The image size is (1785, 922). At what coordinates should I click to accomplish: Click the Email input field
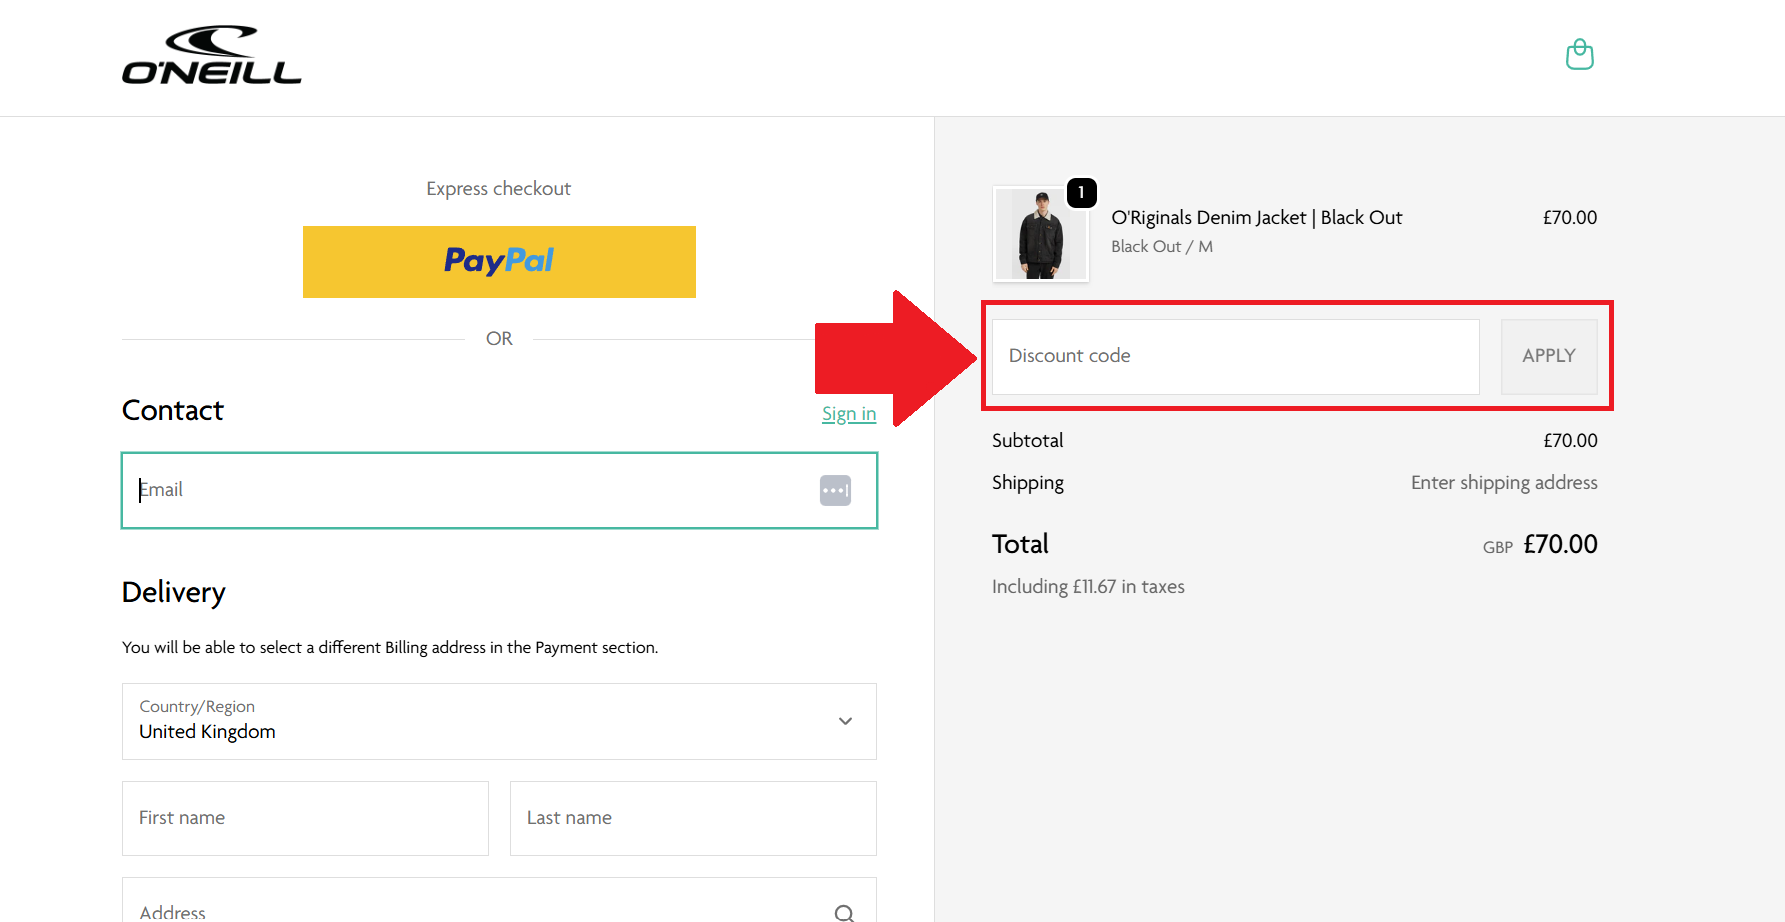click(x=450, y=490)
